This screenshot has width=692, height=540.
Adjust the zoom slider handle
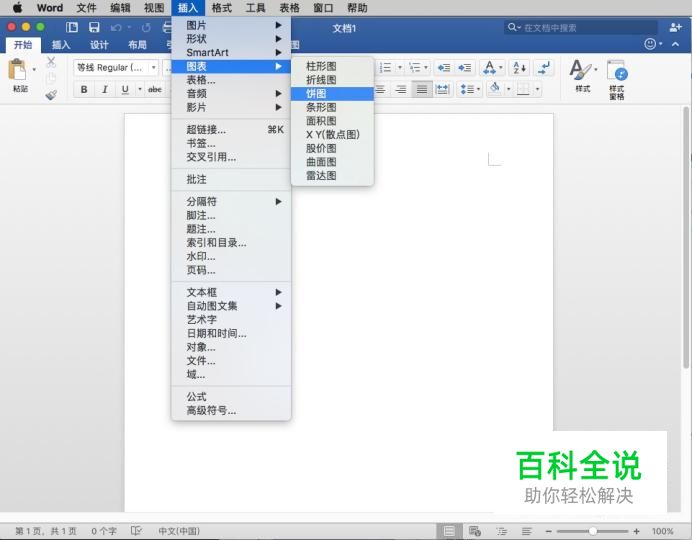click(593, 531)
